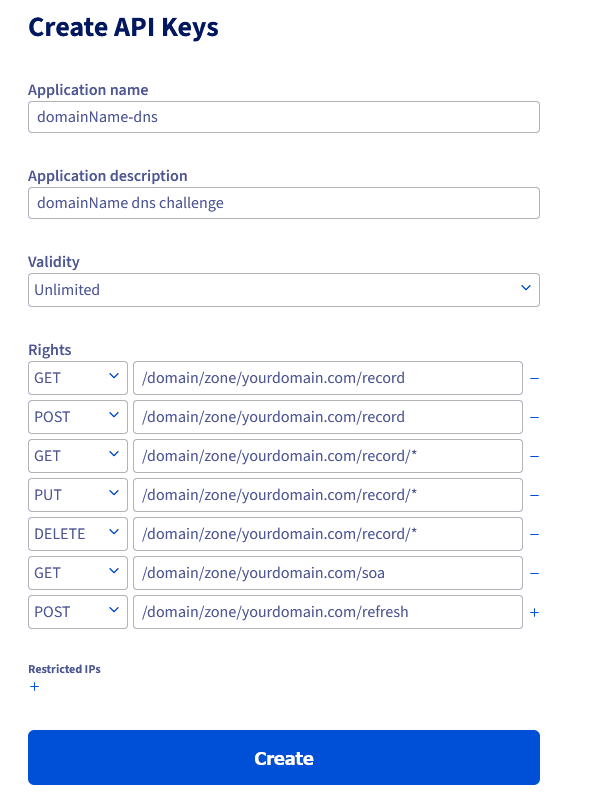Remove the GET soa right
The image size is (616, 804).
[534, 573]
